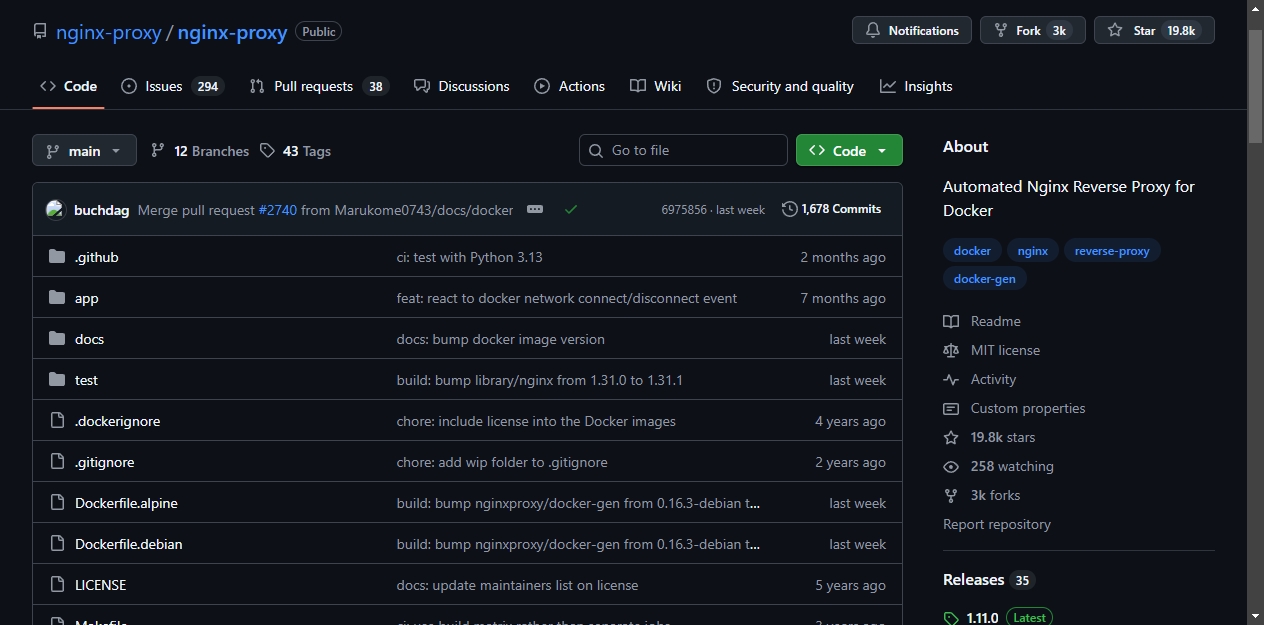
Task: Open the buchdag author link
Action: (101, 210)
